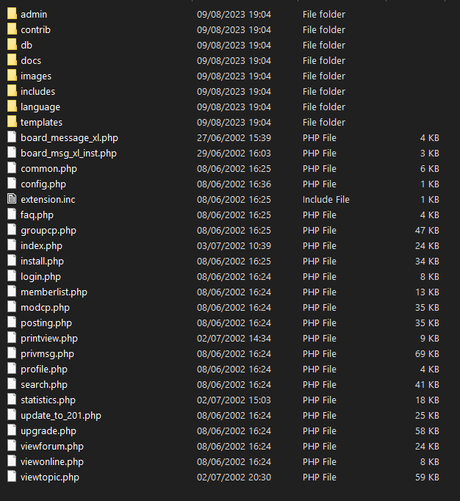460x501 pixels.
Task: Select the file name statistics.php
Action: click(48, 400)
